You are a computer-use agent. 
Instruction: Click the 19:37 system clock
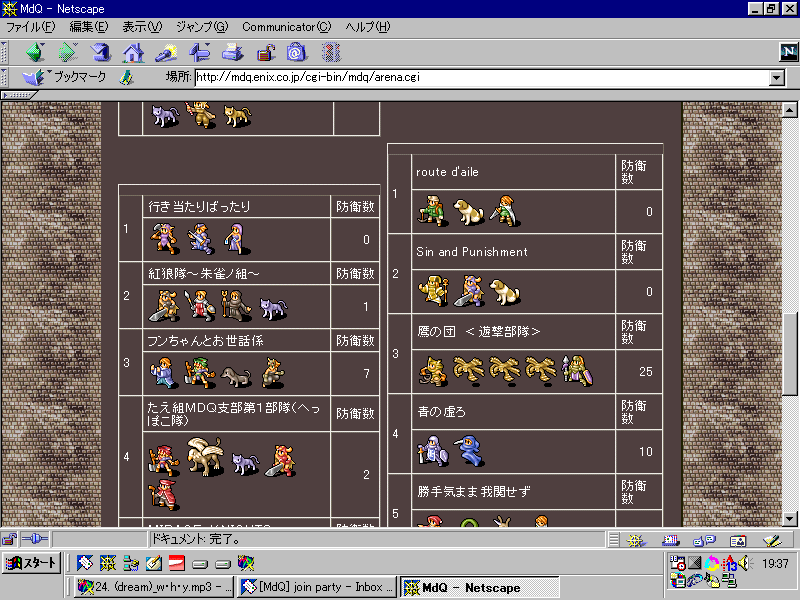coord(775,563)
